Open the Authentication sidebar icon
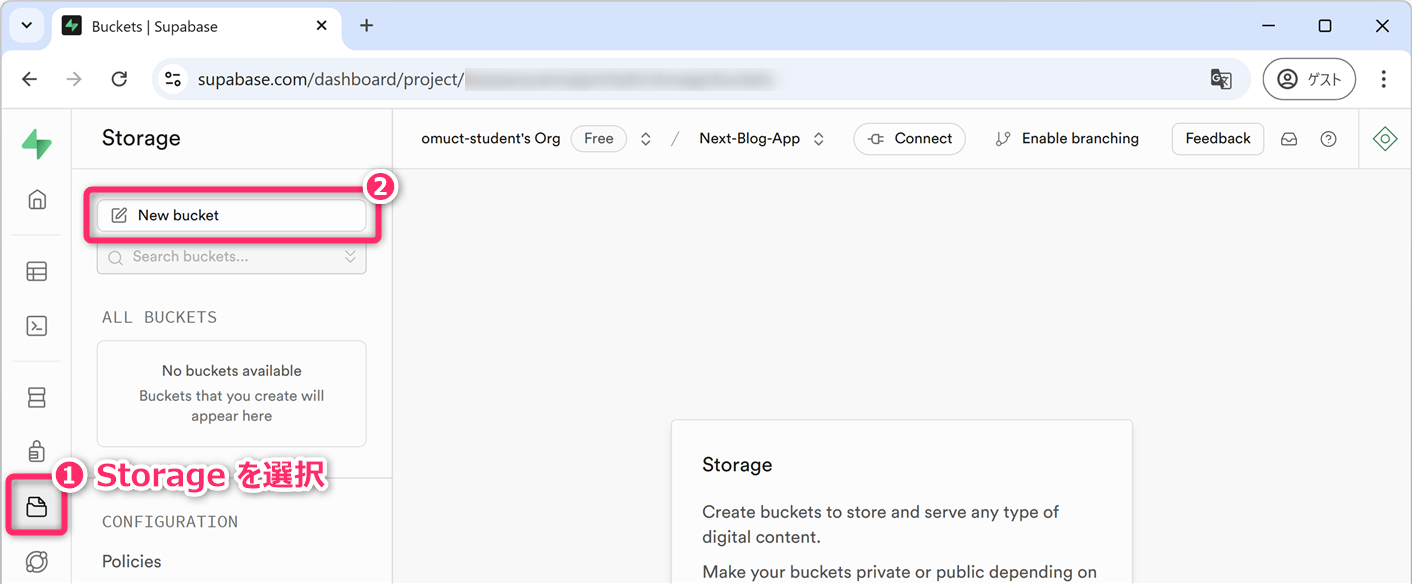The height and width of the screenshot is (584, 1412). click(x=37, y=451)
